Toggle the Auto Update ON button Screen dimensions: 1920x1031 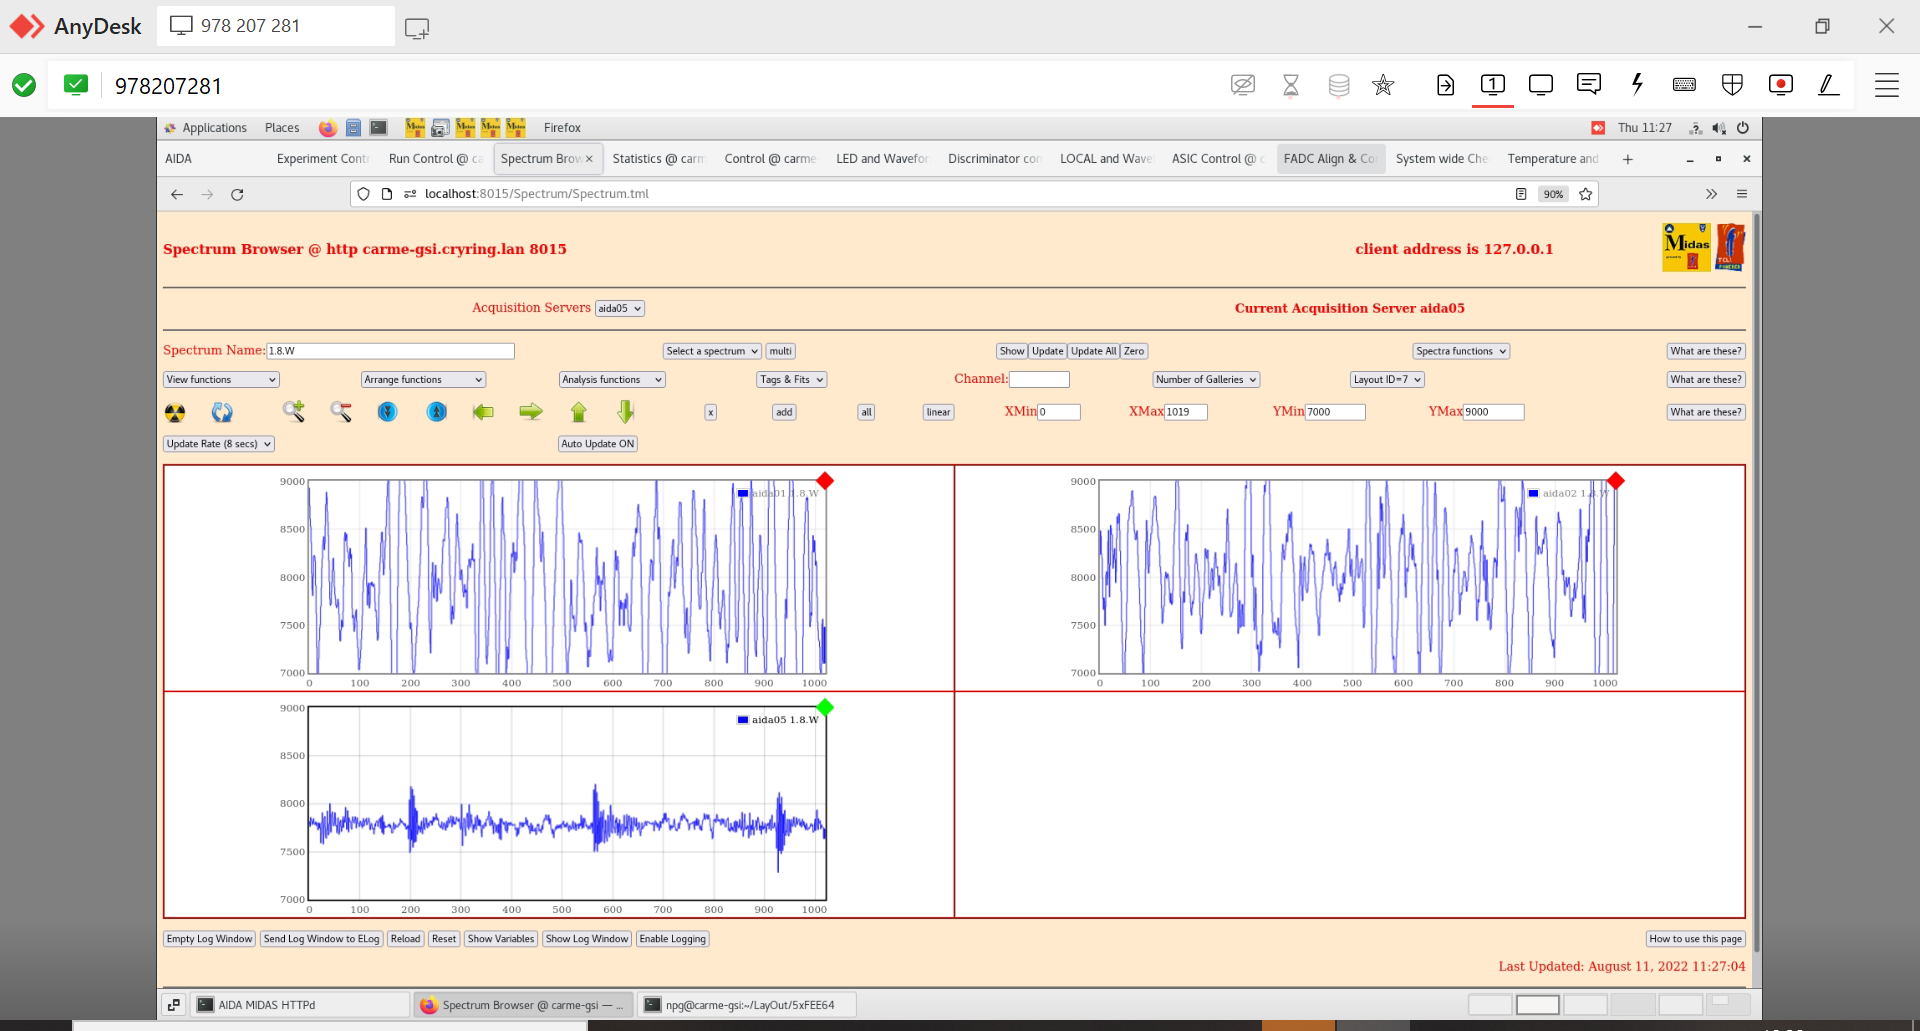[597, 444]
